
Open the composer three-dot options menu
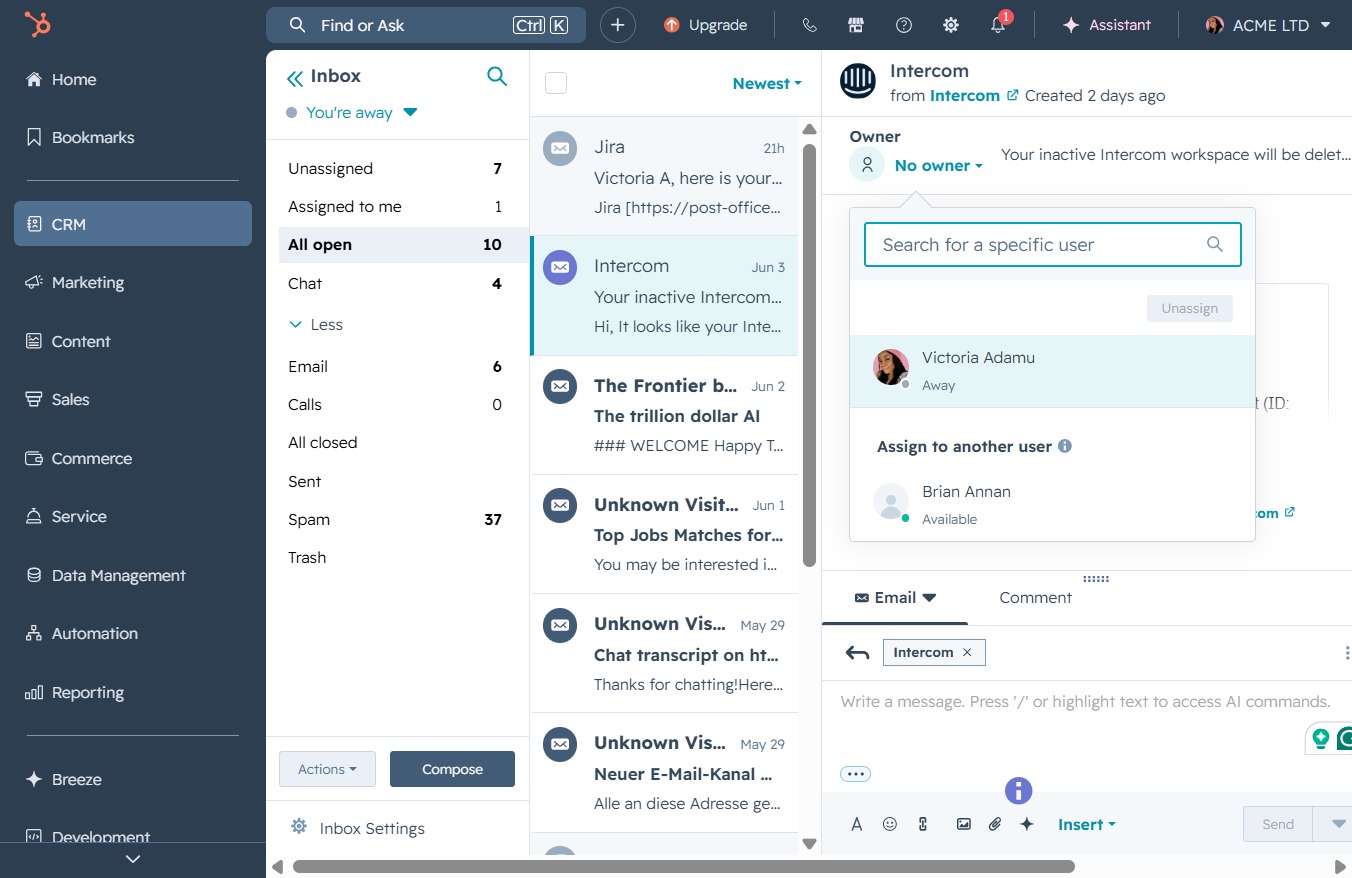(x=1347, y=653)
